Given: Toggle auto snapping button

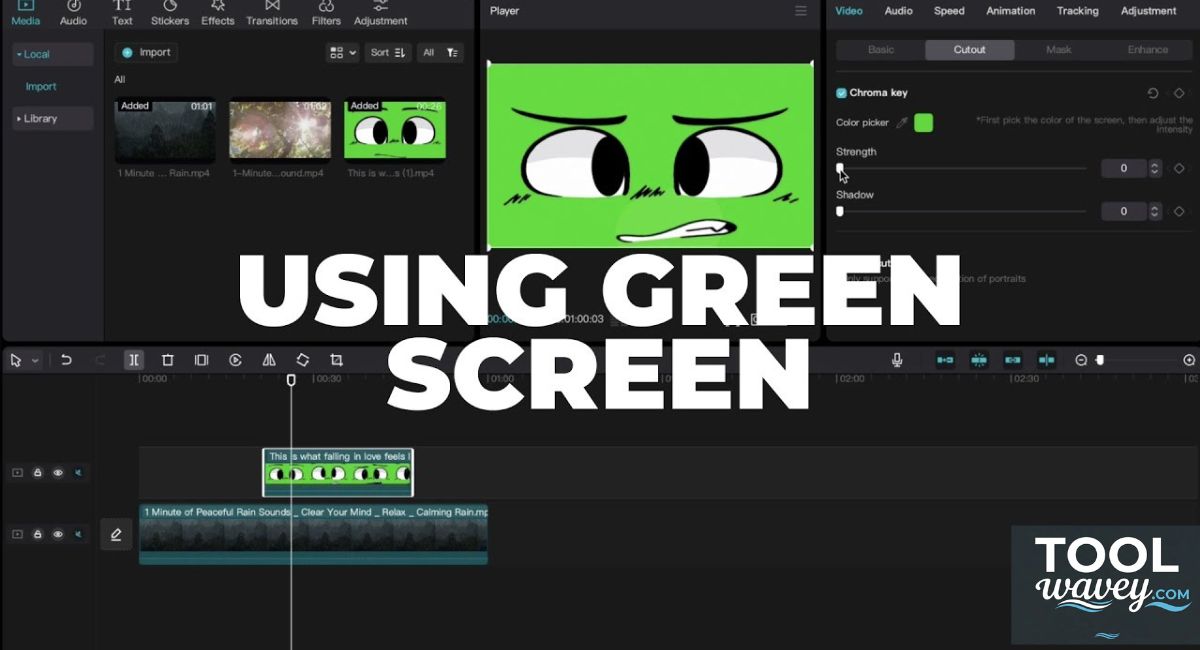Looking at the screenshot, I should click(979, 360).
